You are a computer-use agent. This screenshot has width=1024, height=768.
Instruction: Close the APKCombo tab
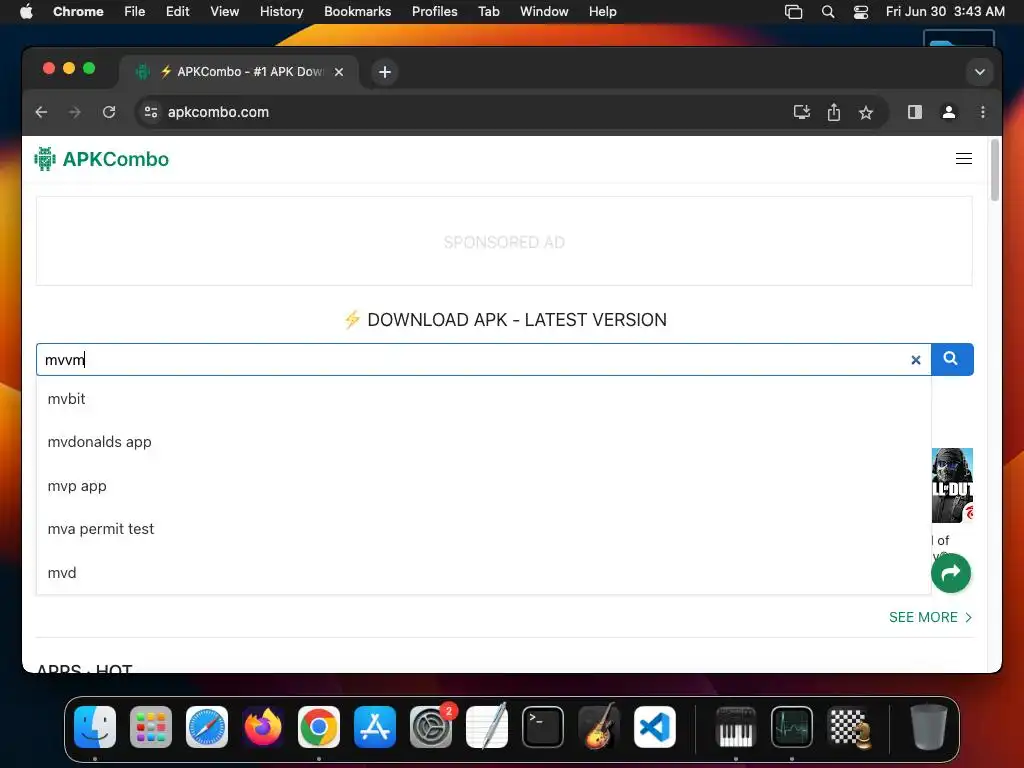tap(339, 72)
